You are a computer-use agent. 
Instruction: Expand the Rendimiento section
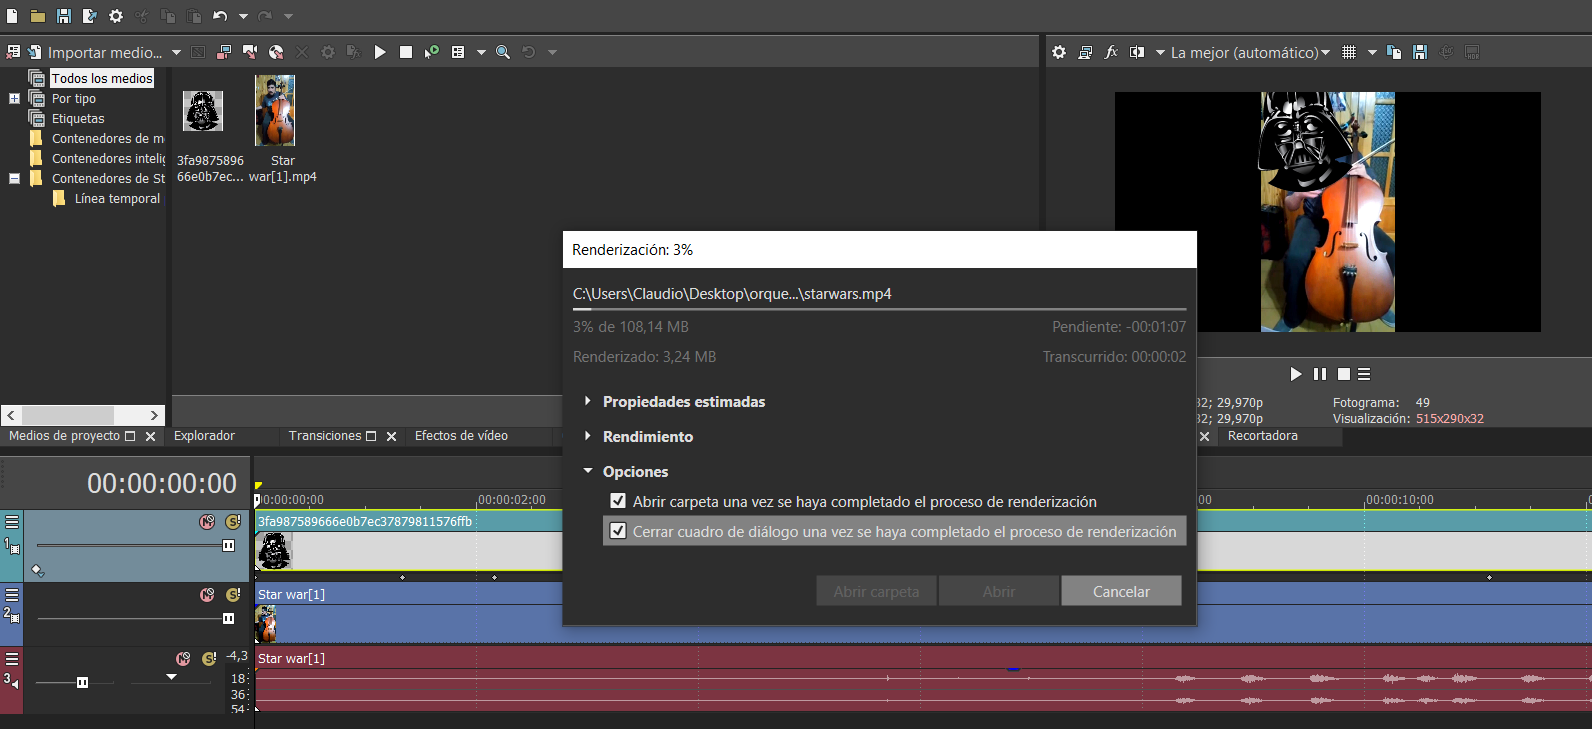[x=588, y=436]
